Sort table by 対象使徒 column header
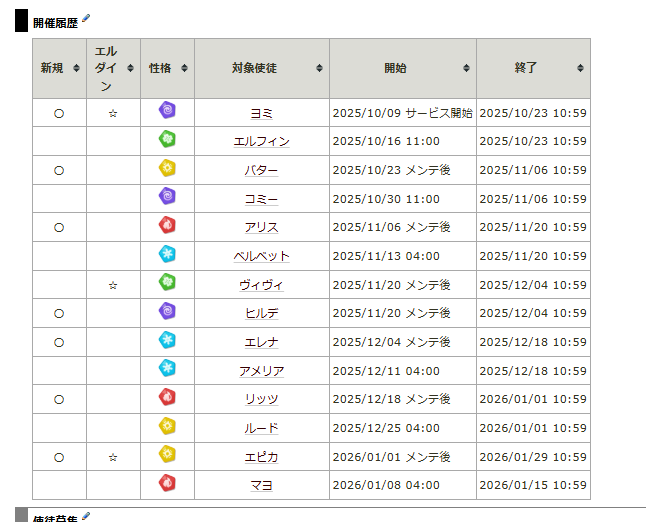 pos(261,68)
